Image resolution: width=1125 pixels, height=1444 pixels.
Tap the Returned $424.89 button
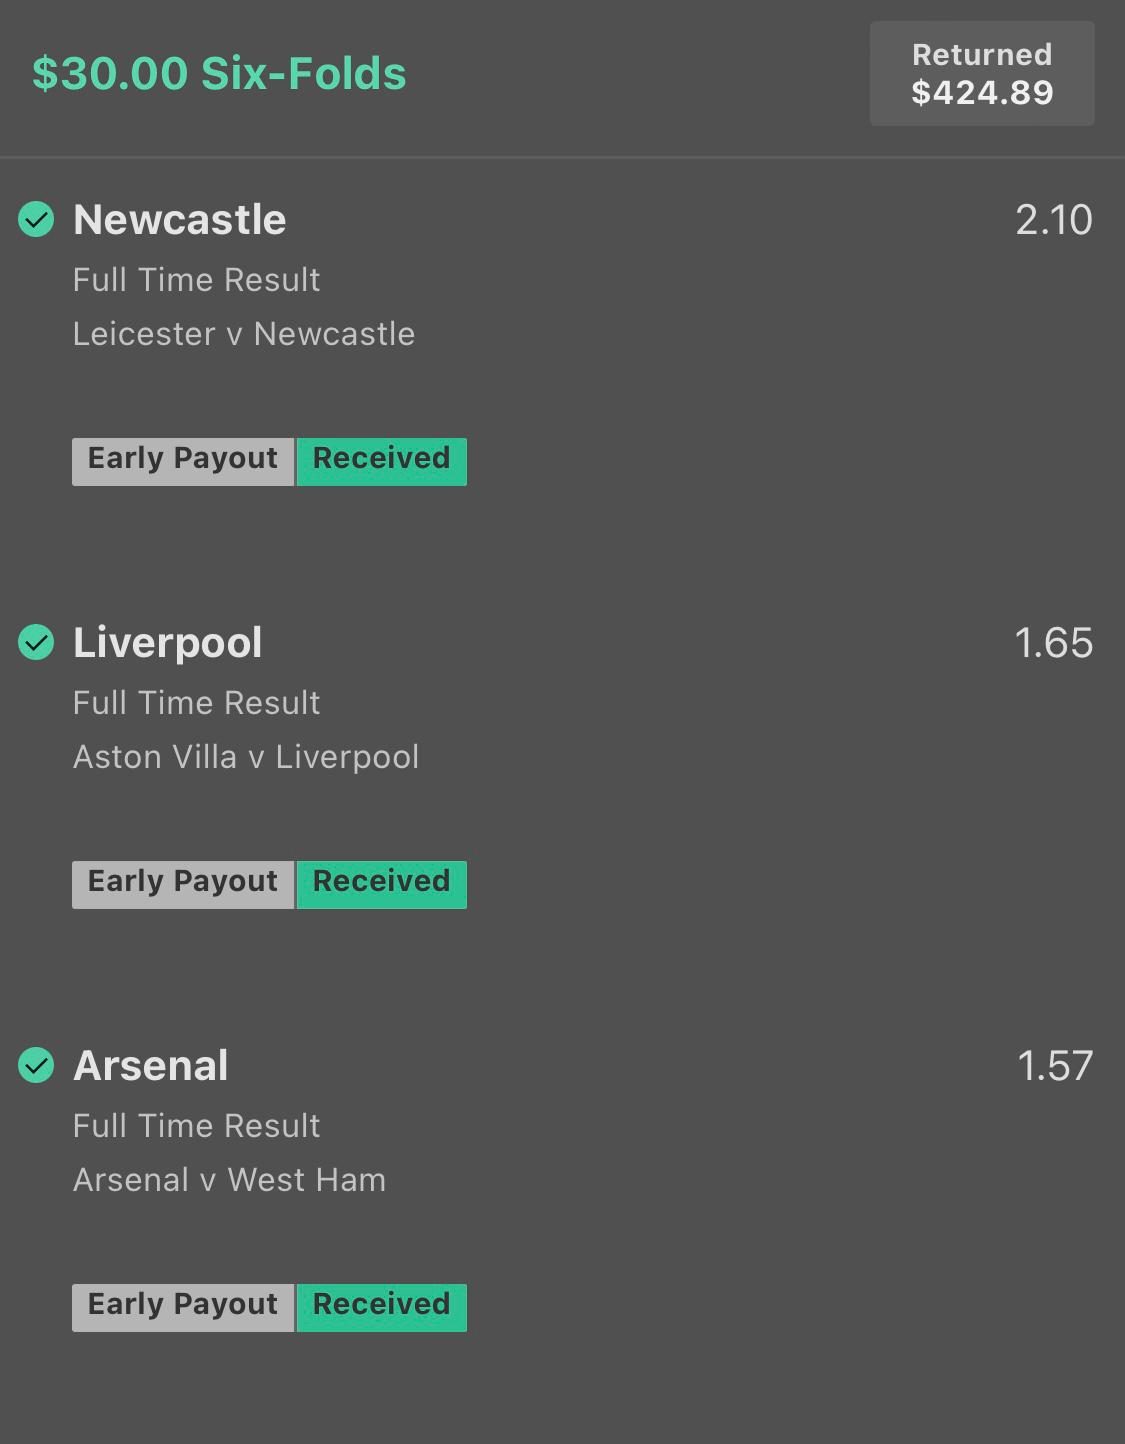click(x=982, y=73)
